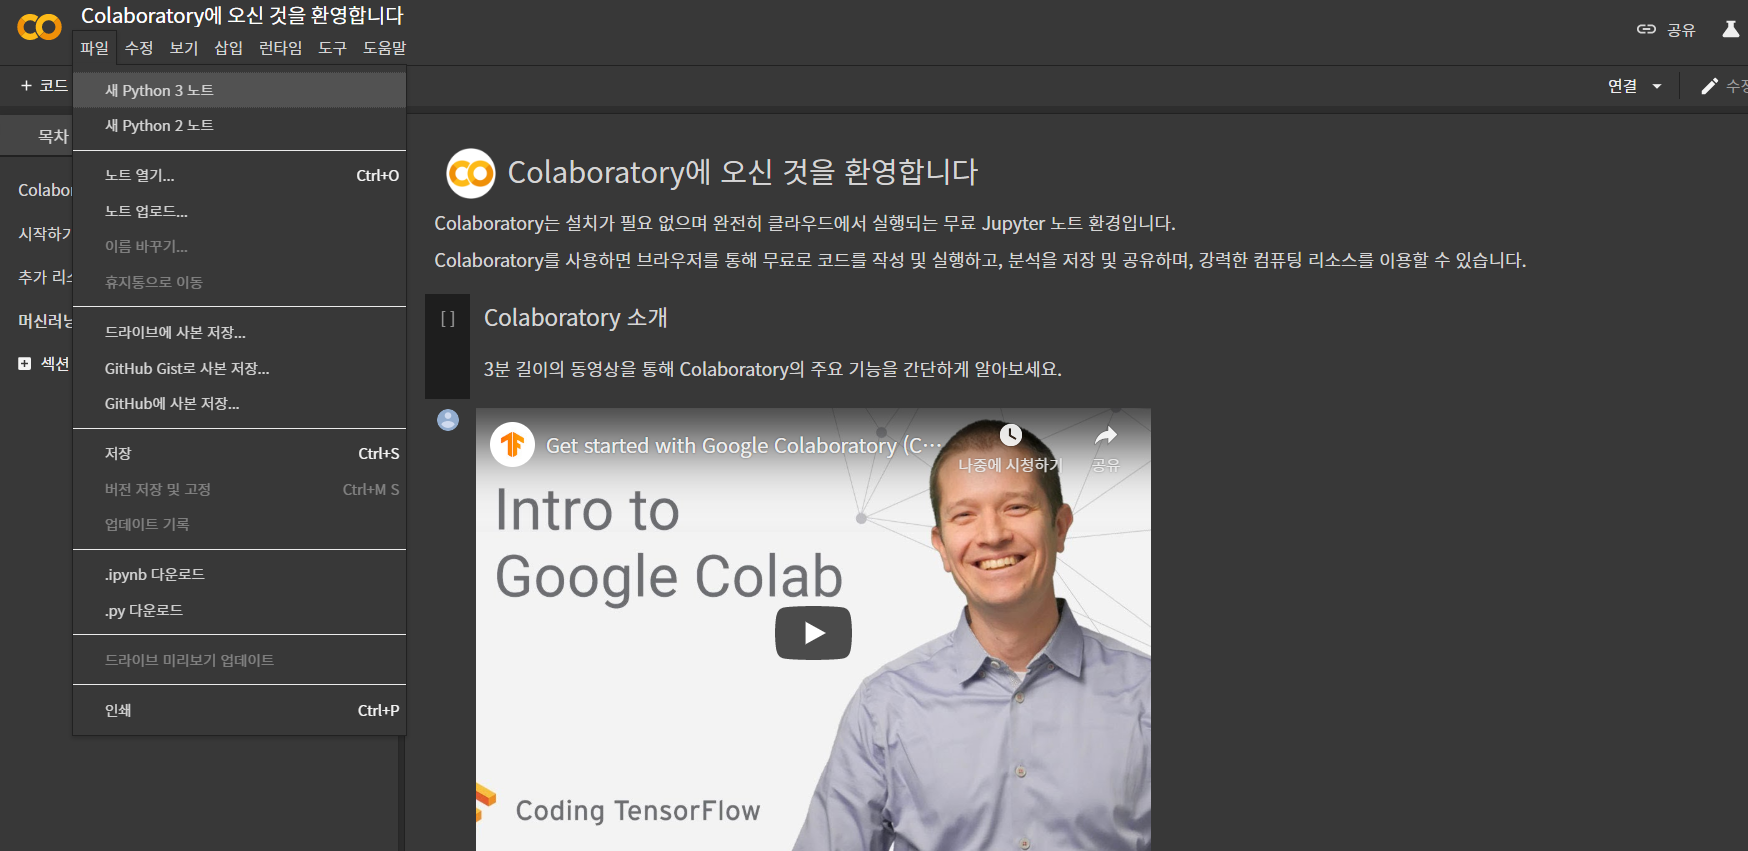Open the 보기 menu
1748x851 pixels.
[184, 48]
